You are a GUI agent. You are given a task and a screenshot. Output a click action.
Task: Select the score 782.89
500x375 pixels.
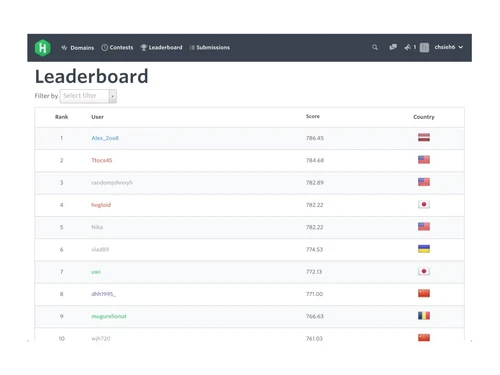pos(315,183)
